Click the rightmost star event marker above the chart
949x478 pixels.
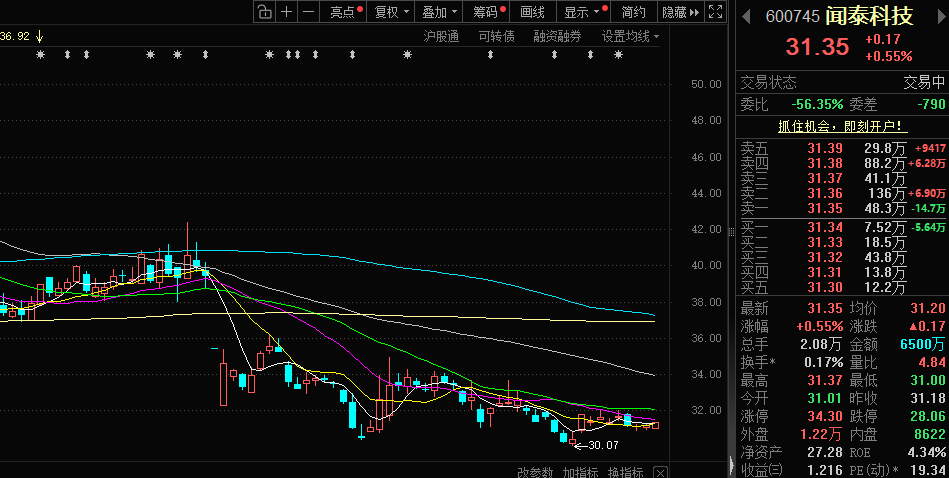[x=618, y=55]
